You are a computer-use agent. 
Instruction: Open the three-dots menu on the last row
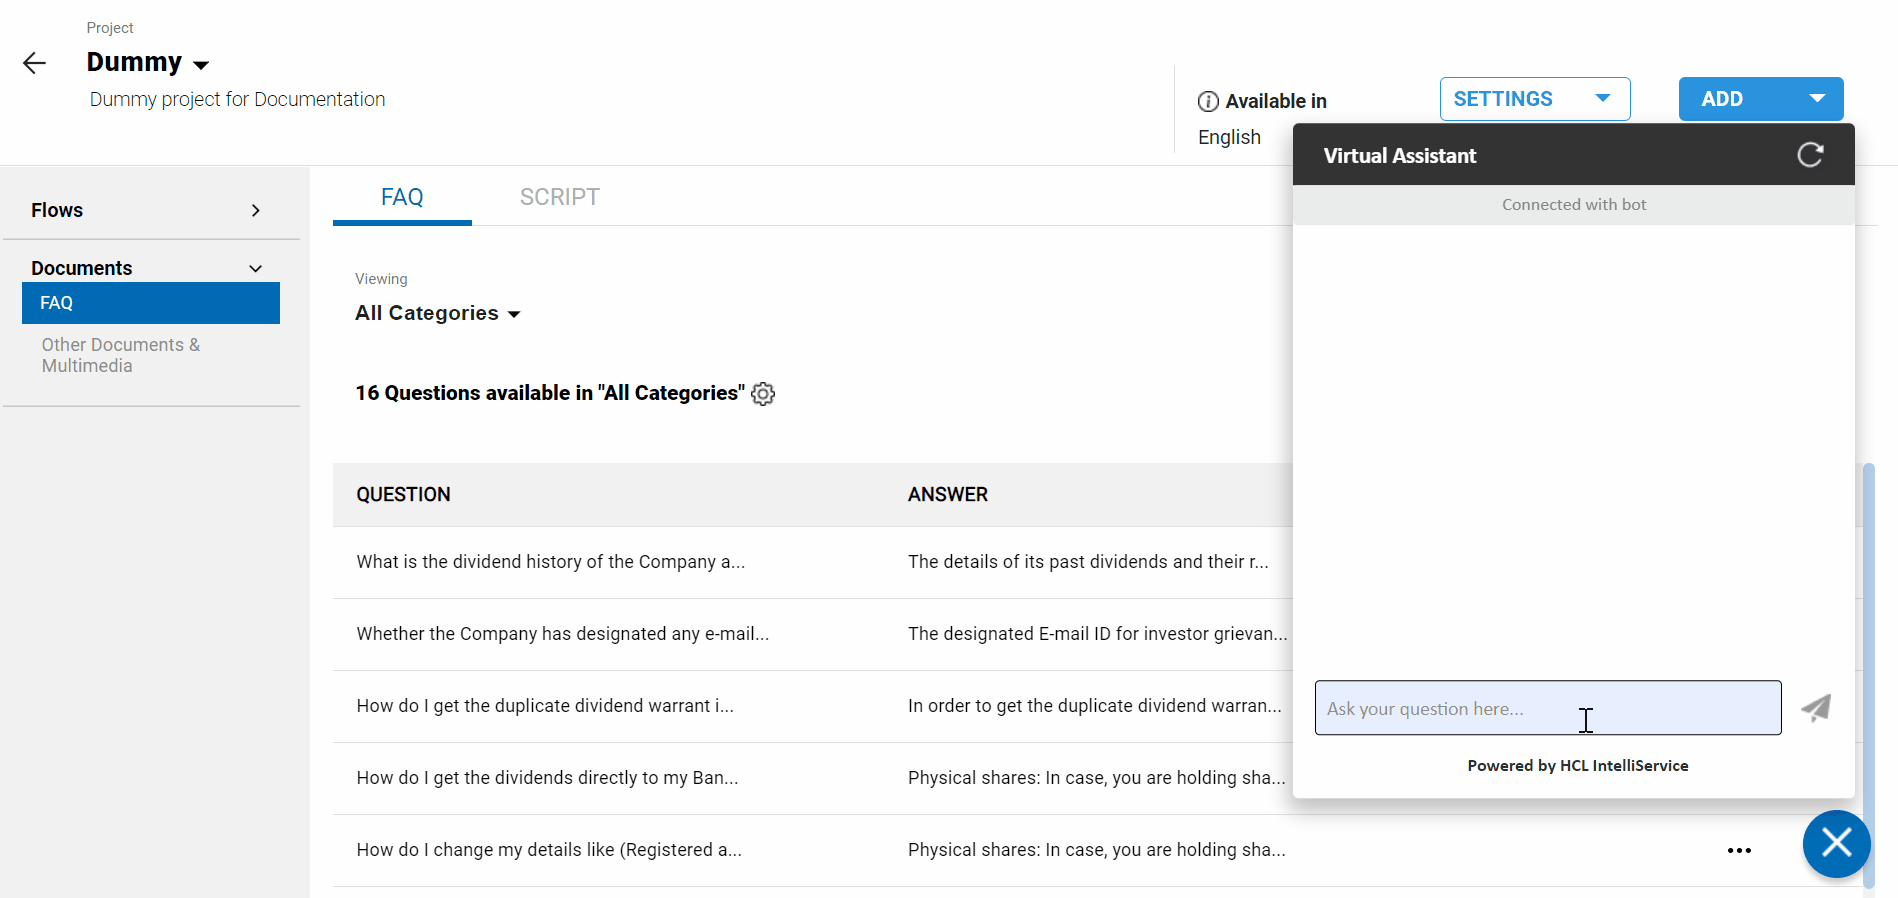coord(1739,850)
